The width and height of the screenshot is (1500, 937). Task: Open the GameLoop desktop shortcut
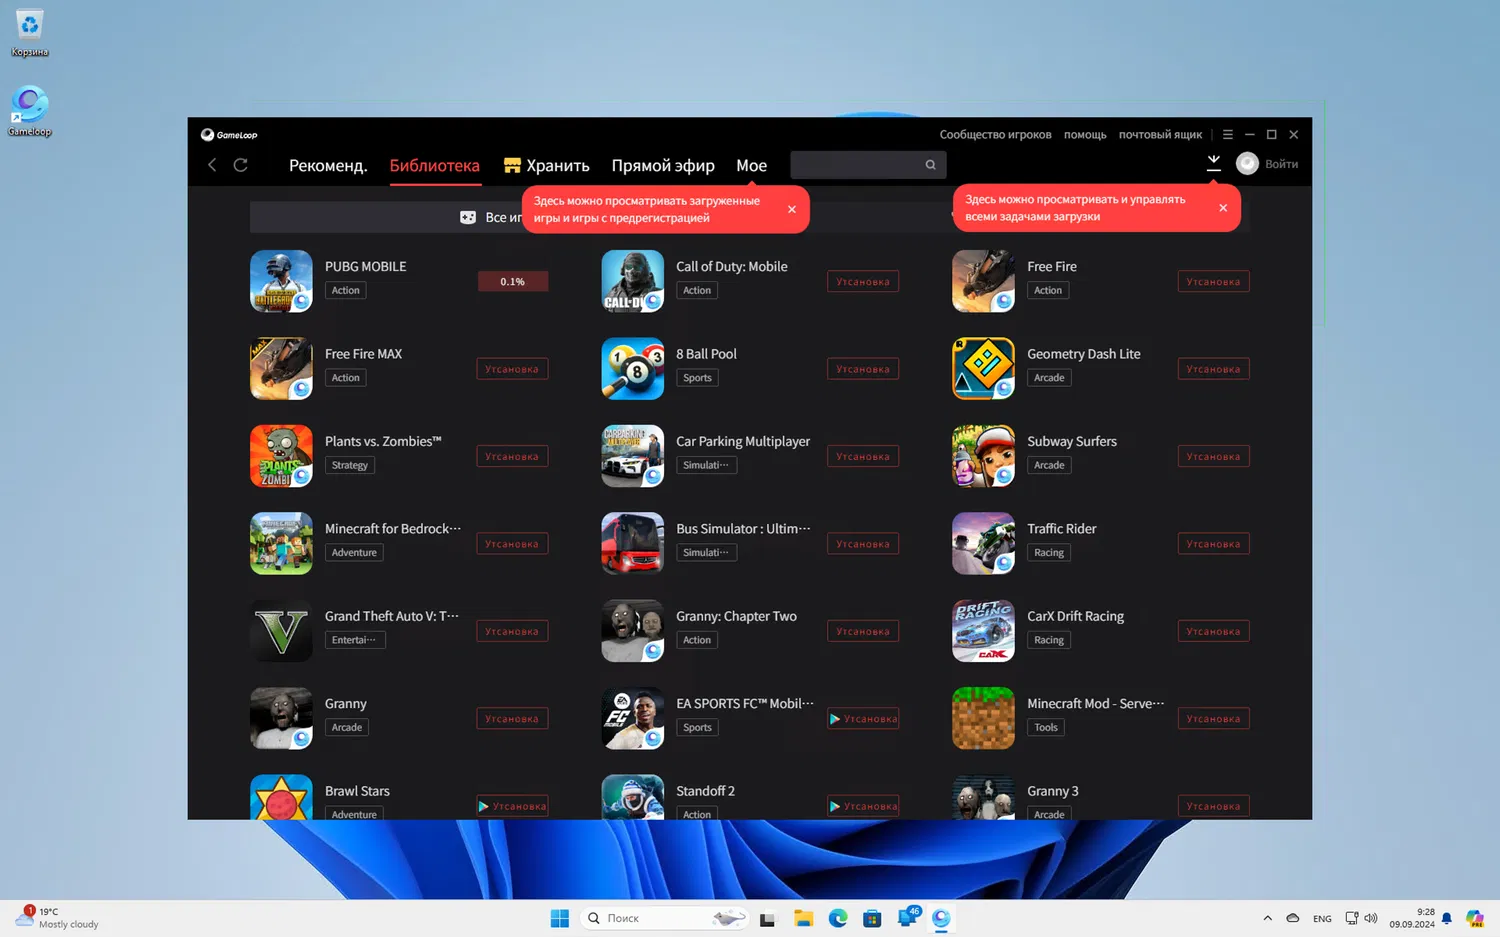29,111
